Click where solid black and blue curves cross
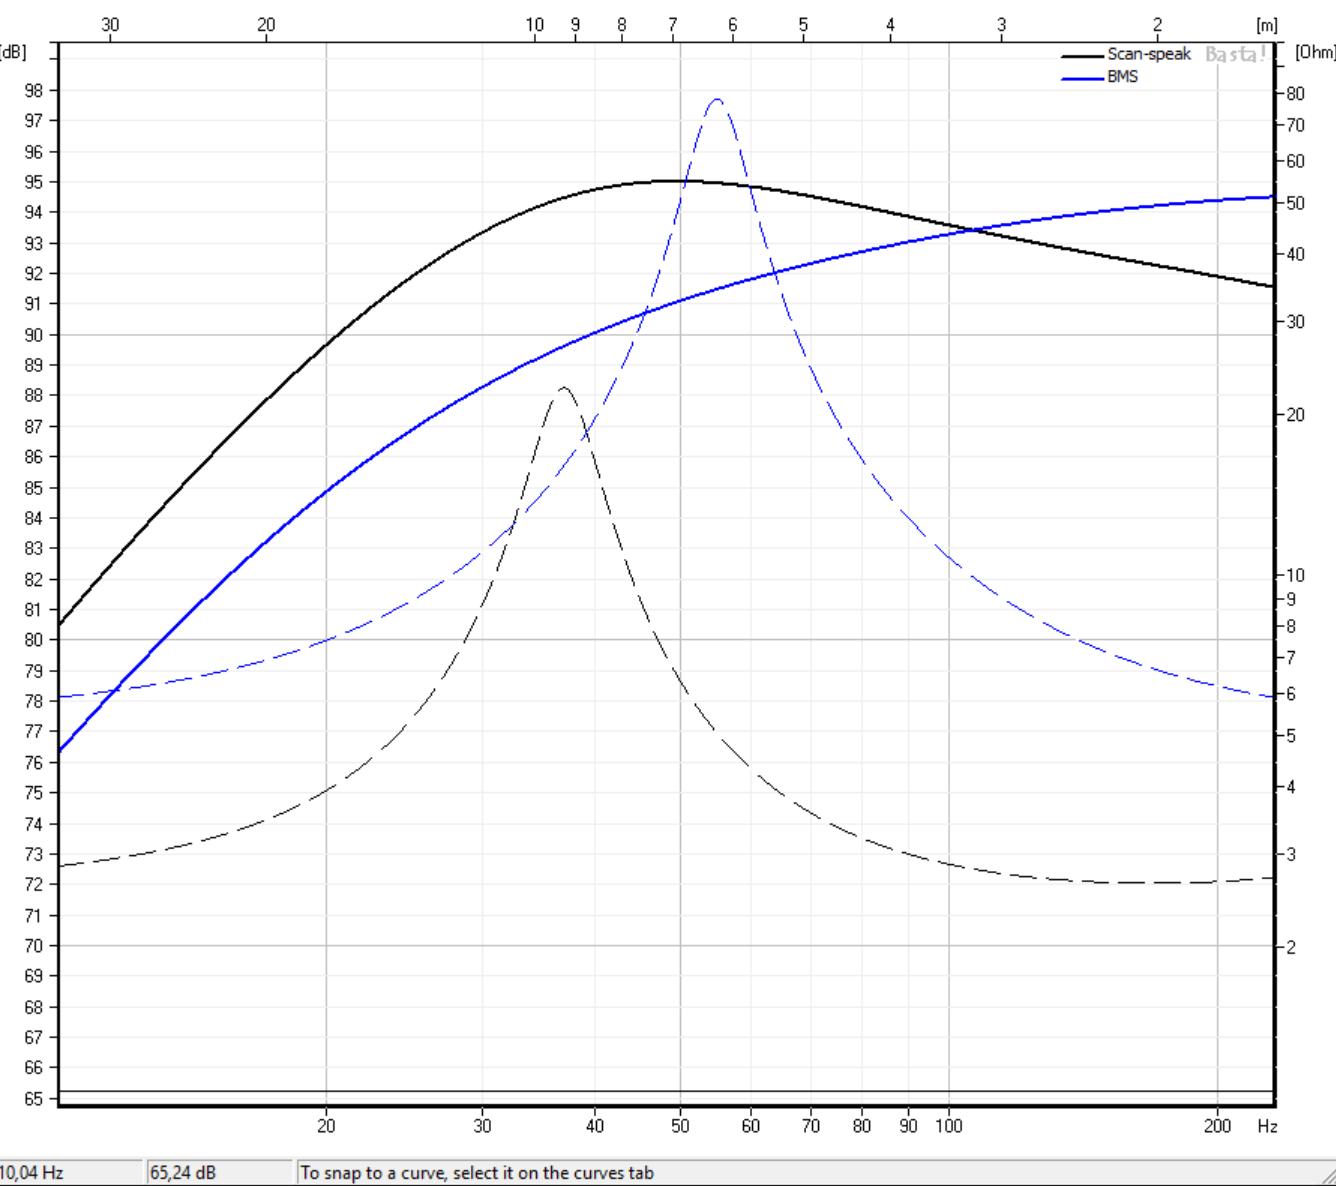 (971, 230)
